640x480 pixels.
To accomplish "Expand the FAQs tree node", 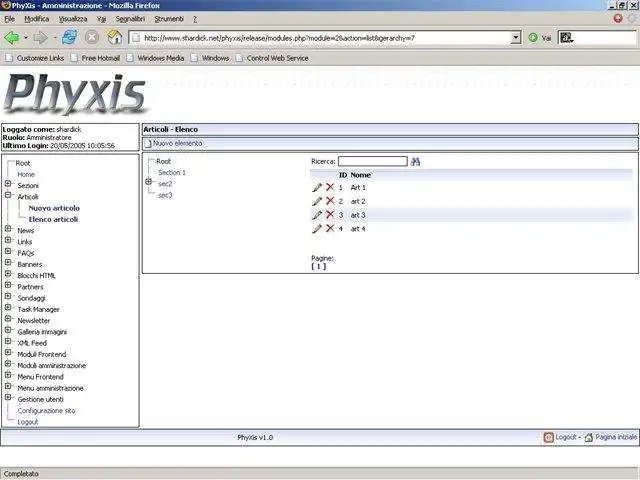I will [x=8, y=251].
